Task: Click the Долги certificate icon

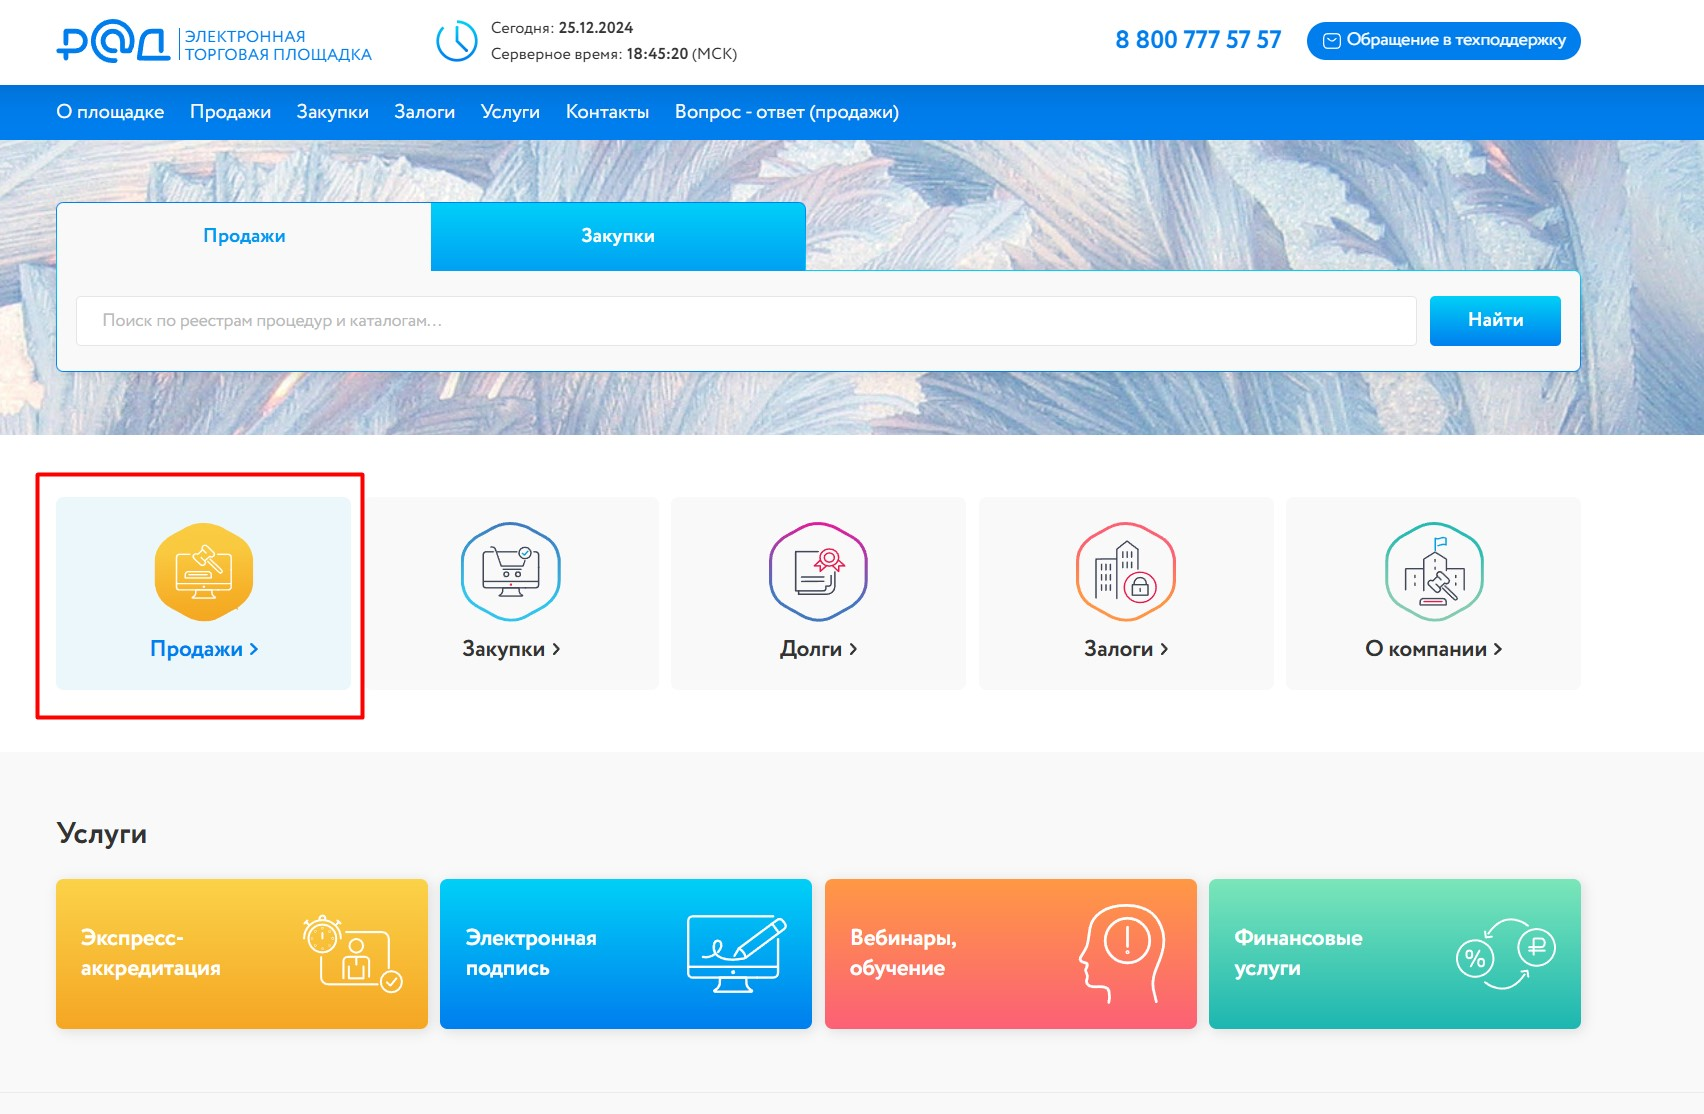Action: [818, 572]
